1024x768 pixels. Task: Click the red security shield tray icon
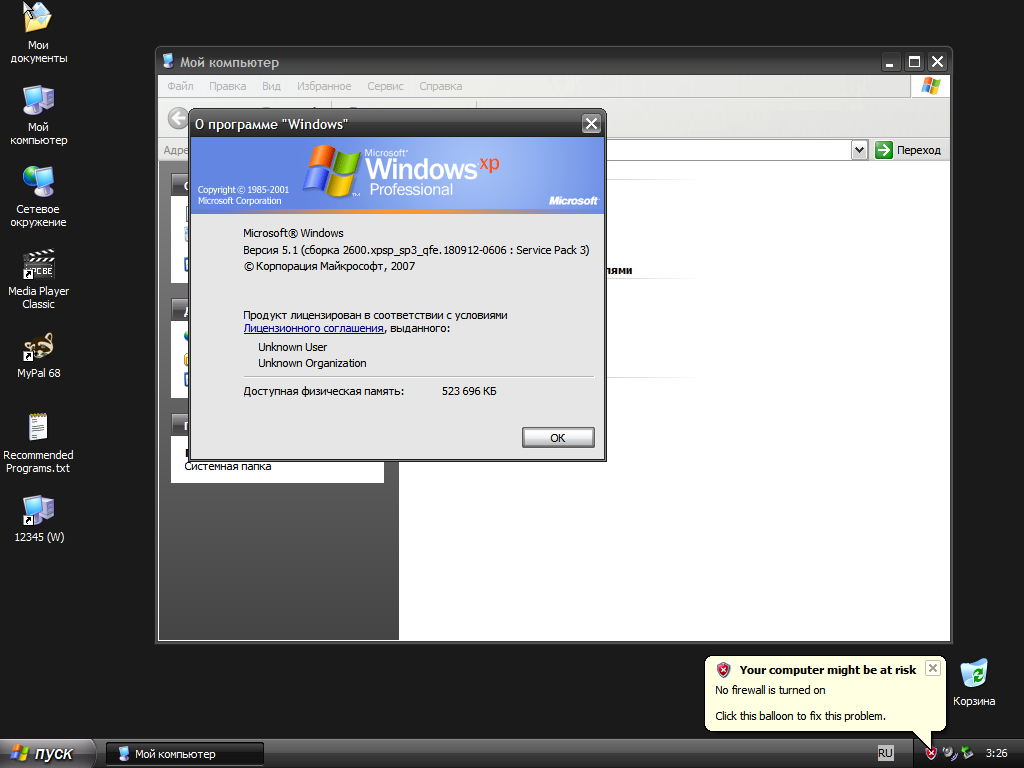pos(931,753)
